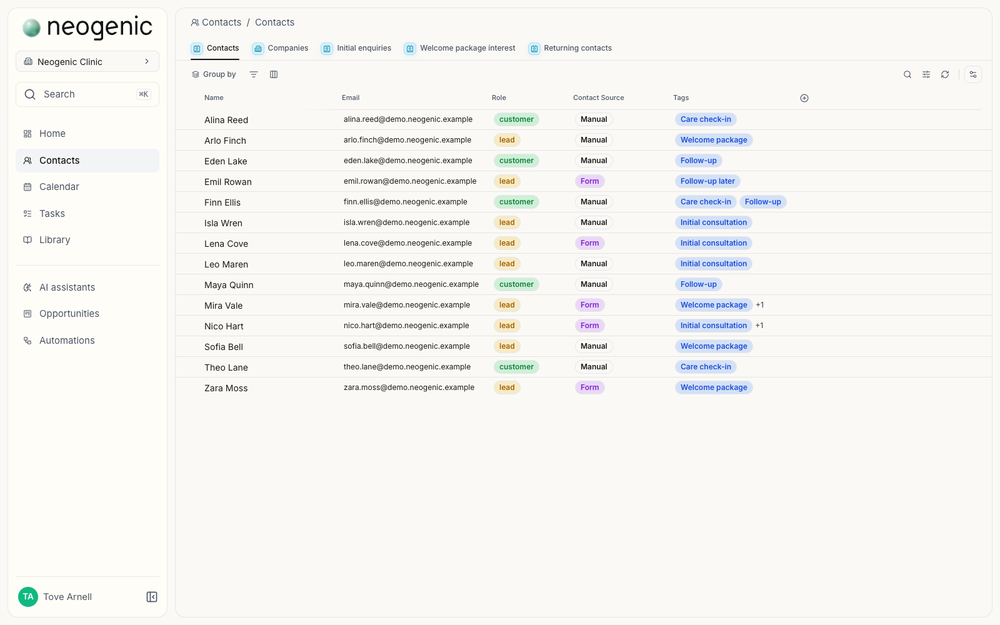Expand the Neogenic Clinic workspace switcher
This screenshot has width=1000, height=625.
pos(87,62)
